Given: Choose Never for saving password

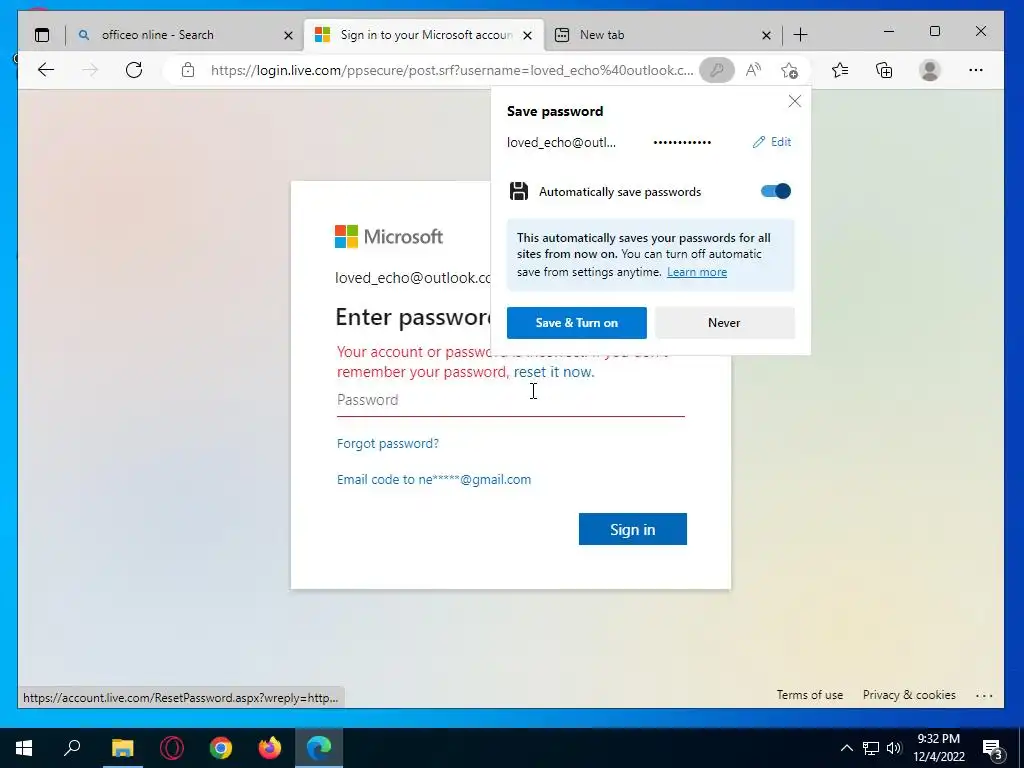Looking at the screenshot, I should point(724,323).
